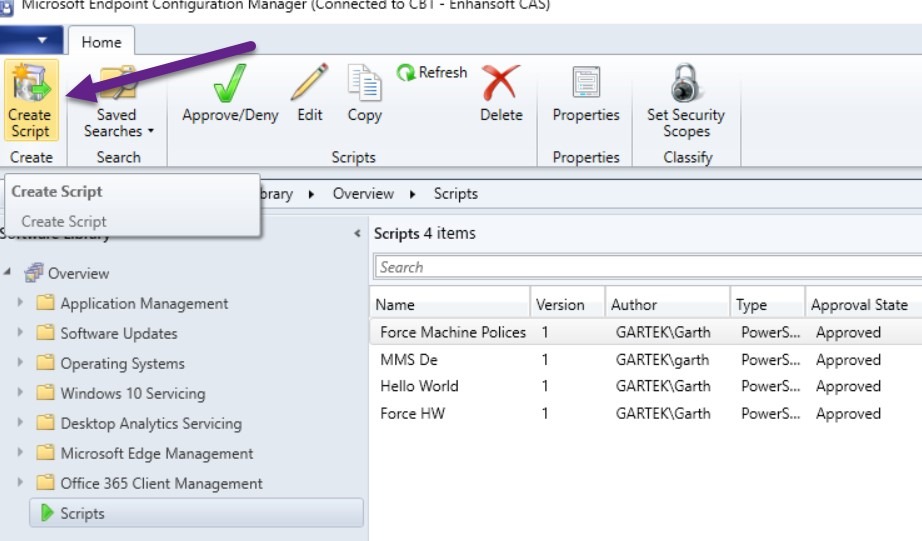
Task: Expand Office 365 Client Management node
Action: pos(20,482)
